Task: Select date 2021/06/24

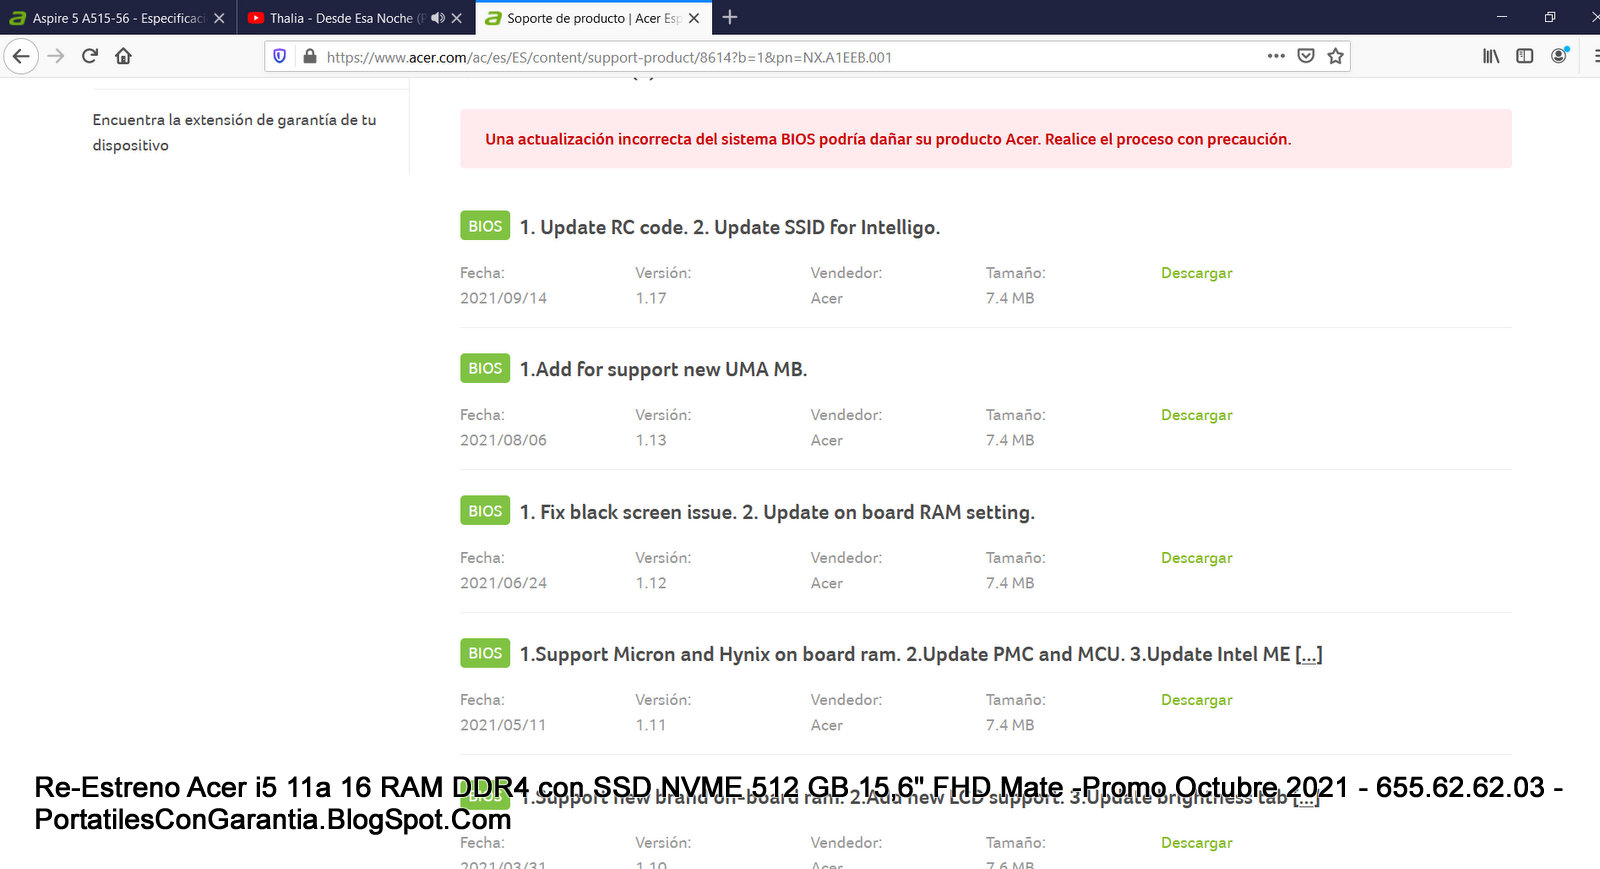Action: click(503, 583)
